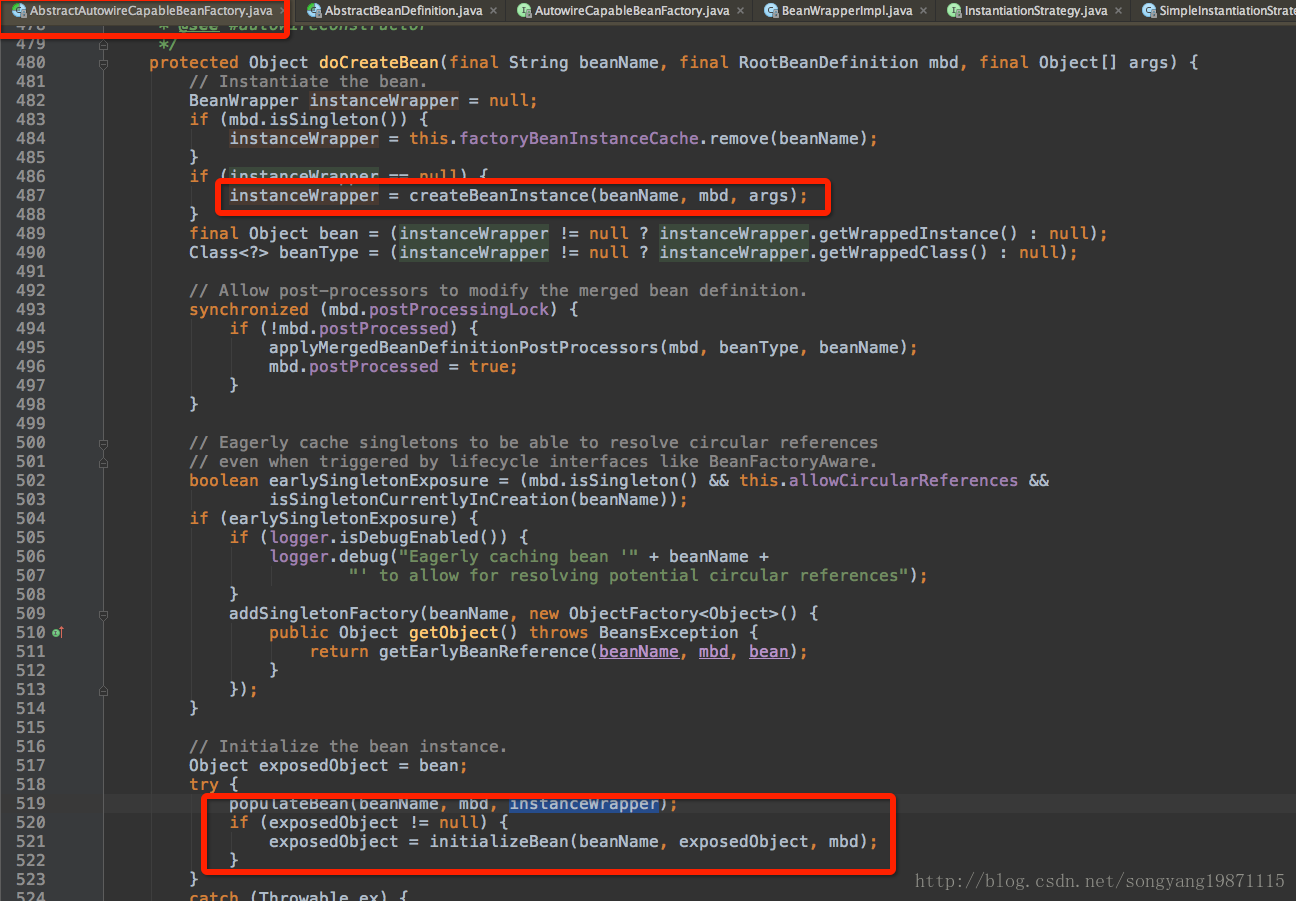Collapse the doCreateBean method fold at line 480
This screenshot has width=1296, height=901.
[x=104, y=62]
